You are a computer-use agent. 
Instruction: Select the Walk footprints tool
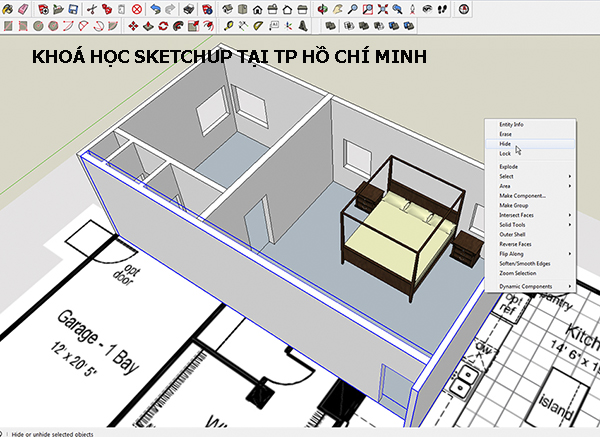[442, 9]
